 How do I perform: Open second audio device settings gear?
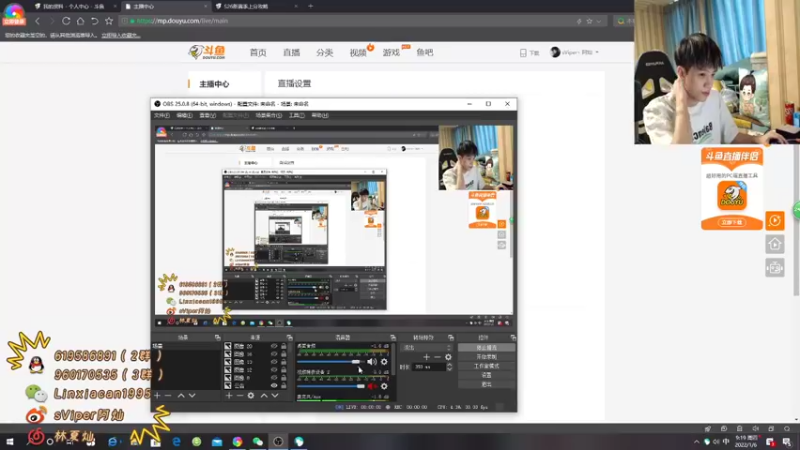384,386
